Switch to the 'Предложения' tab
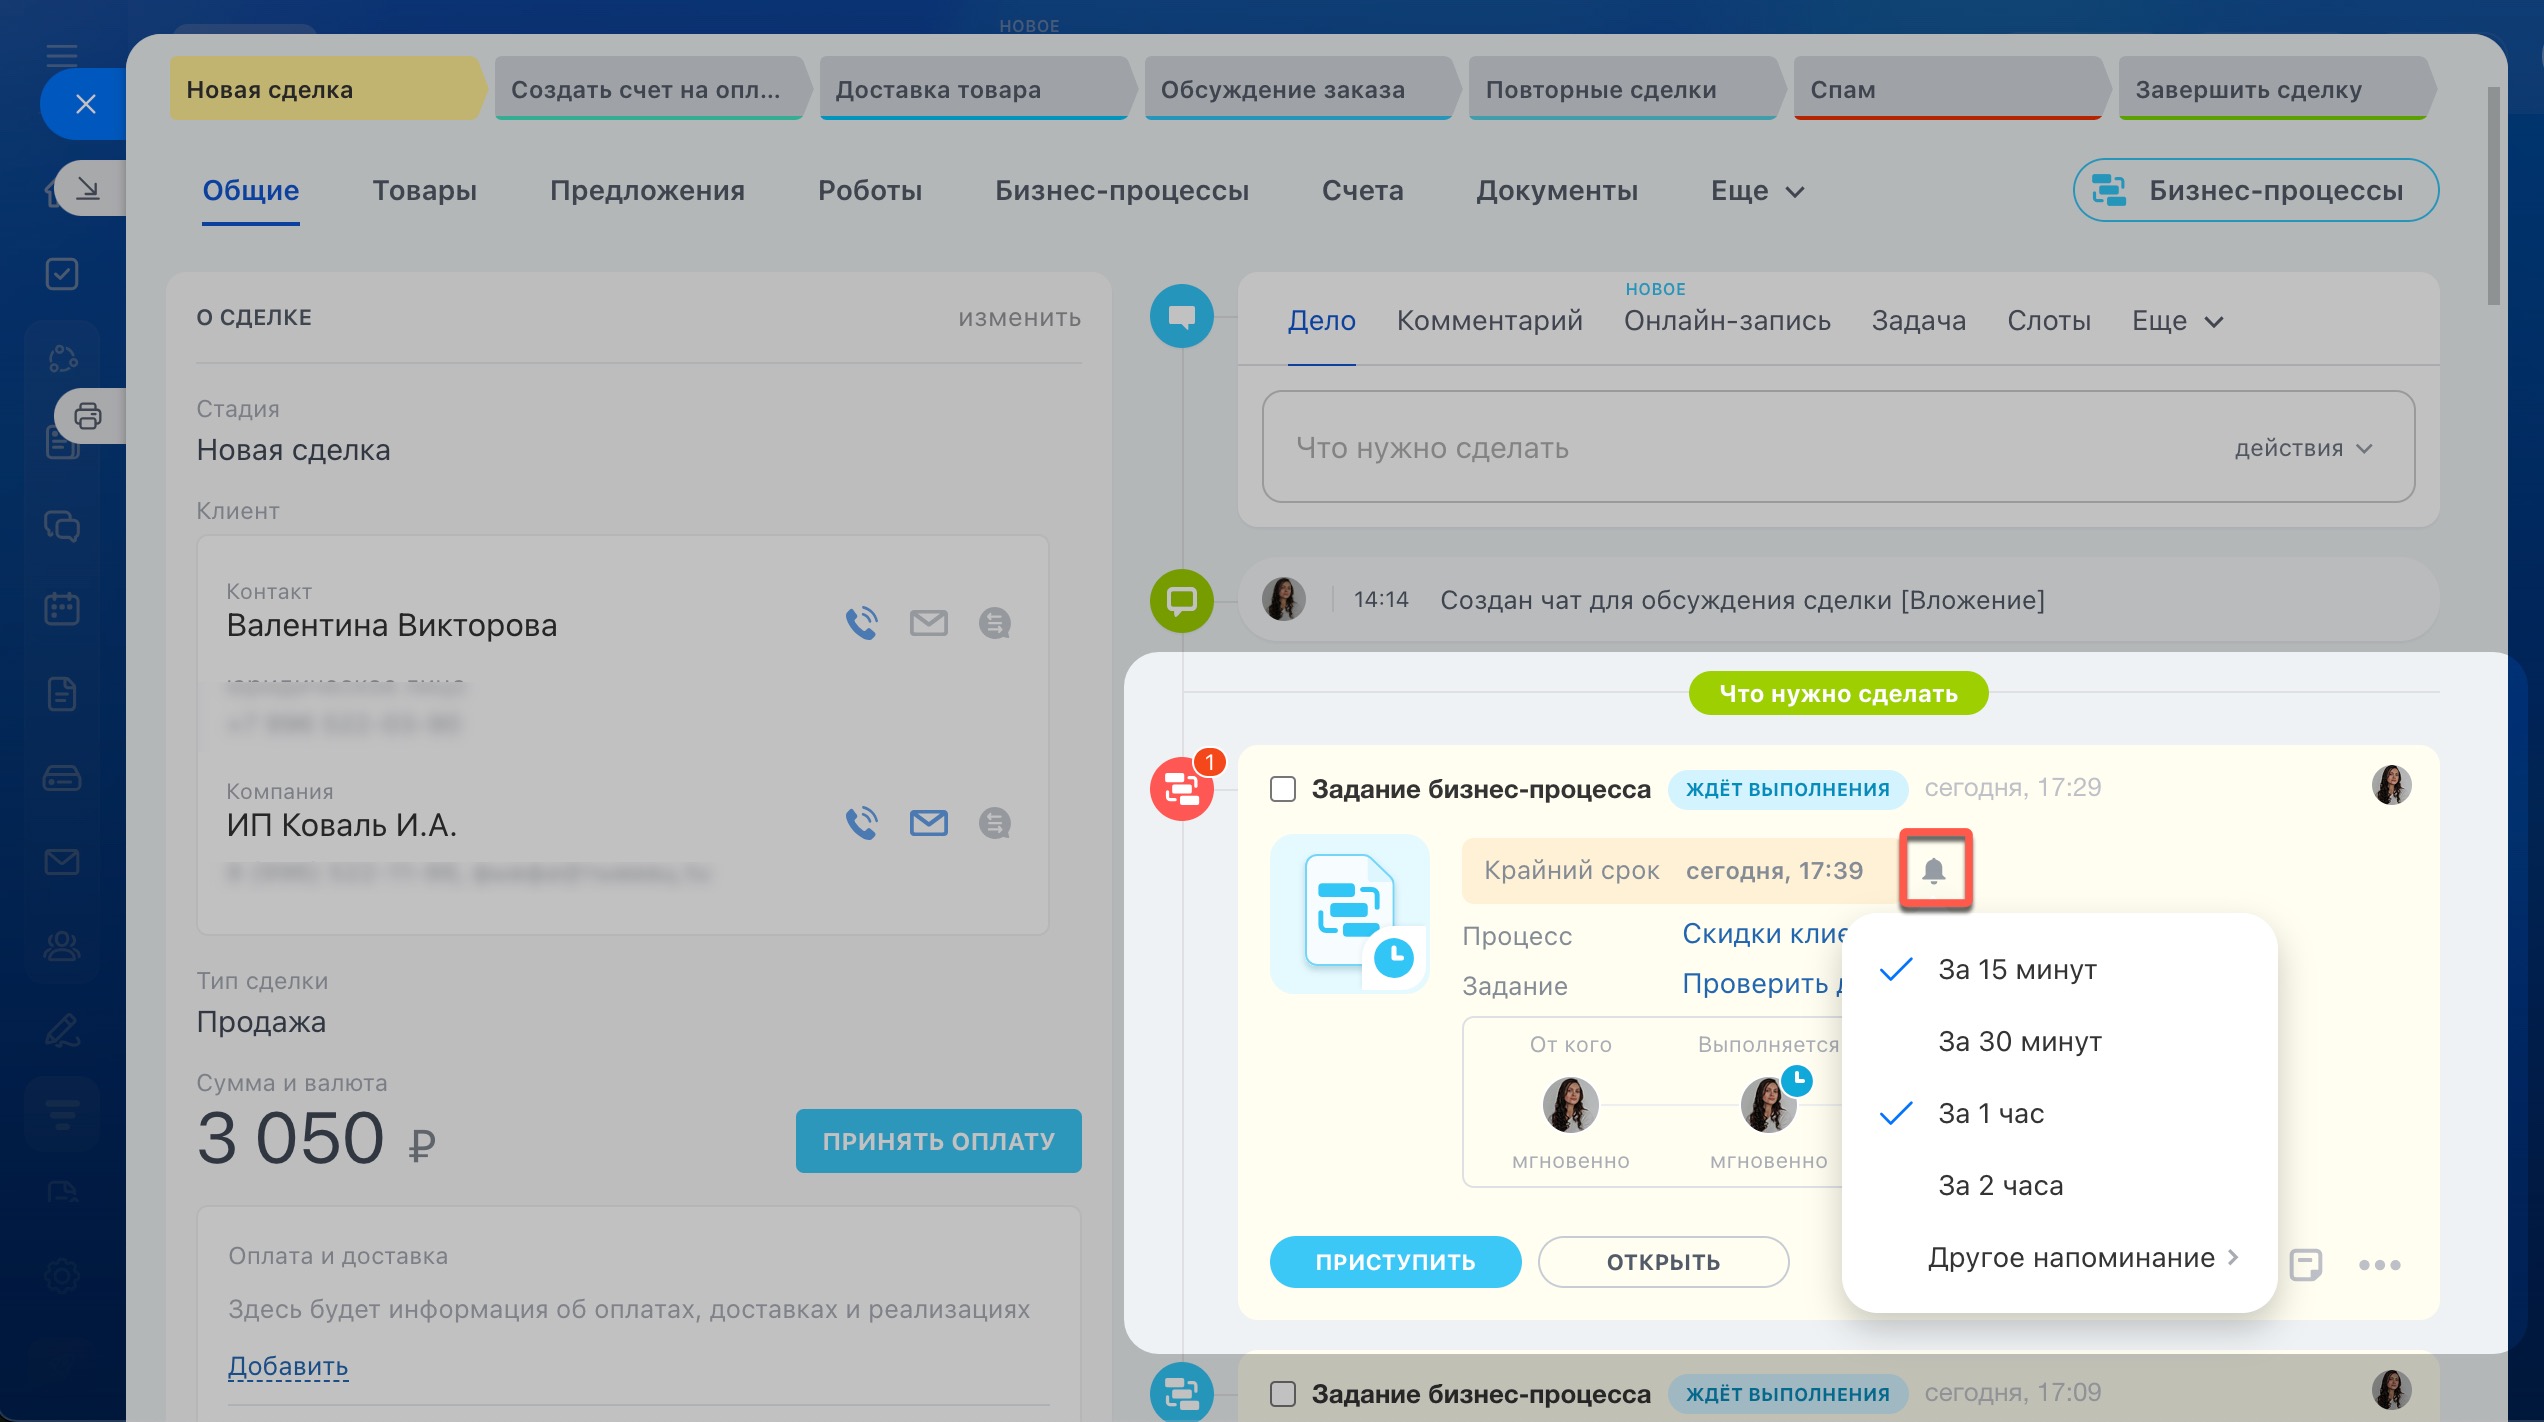2544x1422 pixels. tap(647, 190)
